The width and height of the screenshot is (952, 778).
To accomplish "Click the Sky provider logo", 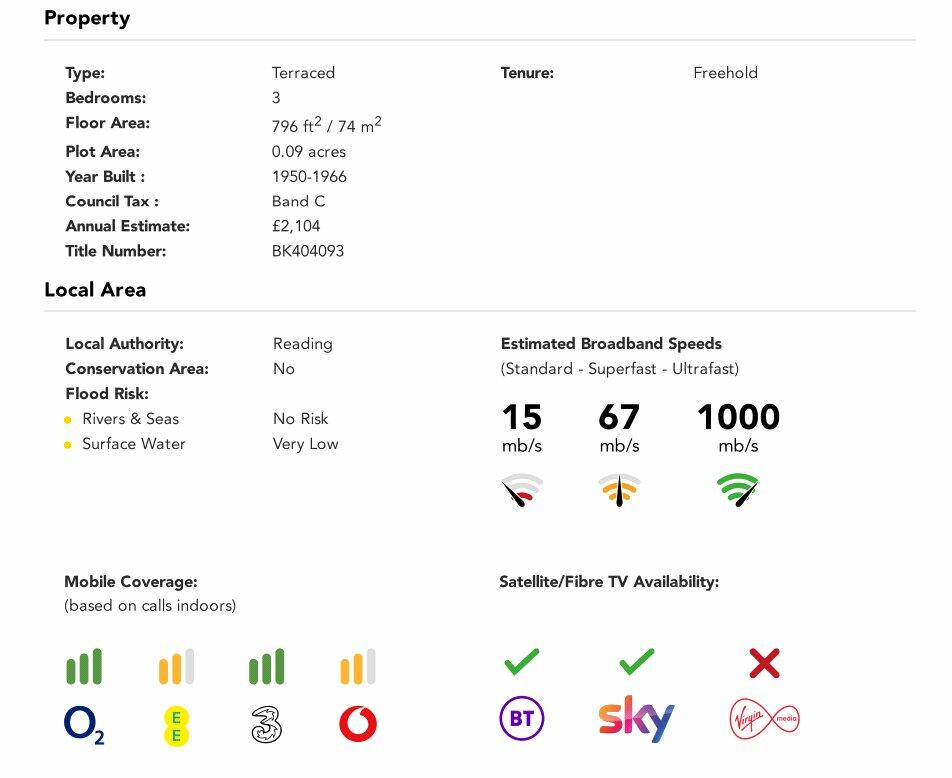I will tap(636, 719).
